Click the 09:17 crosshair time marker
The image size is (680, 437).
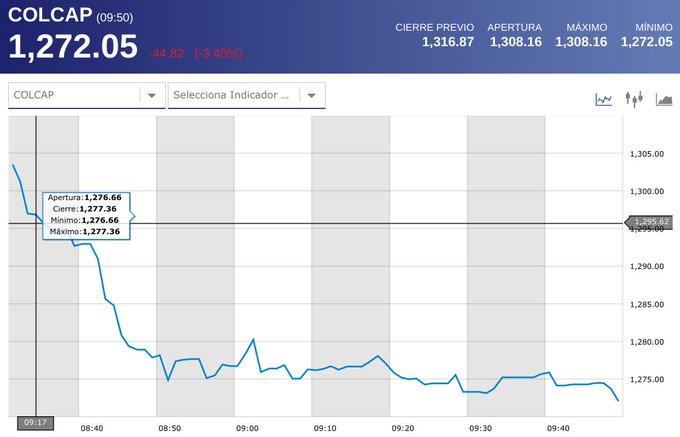(x=36, y=423)
